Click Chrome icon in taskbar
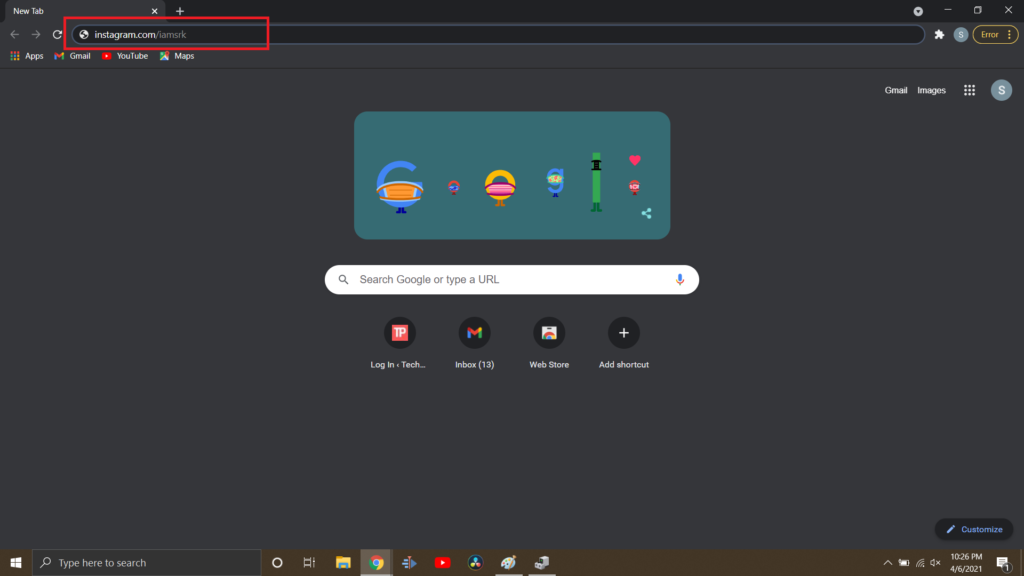Screen dimensions: 1024x576 [376, 562]
